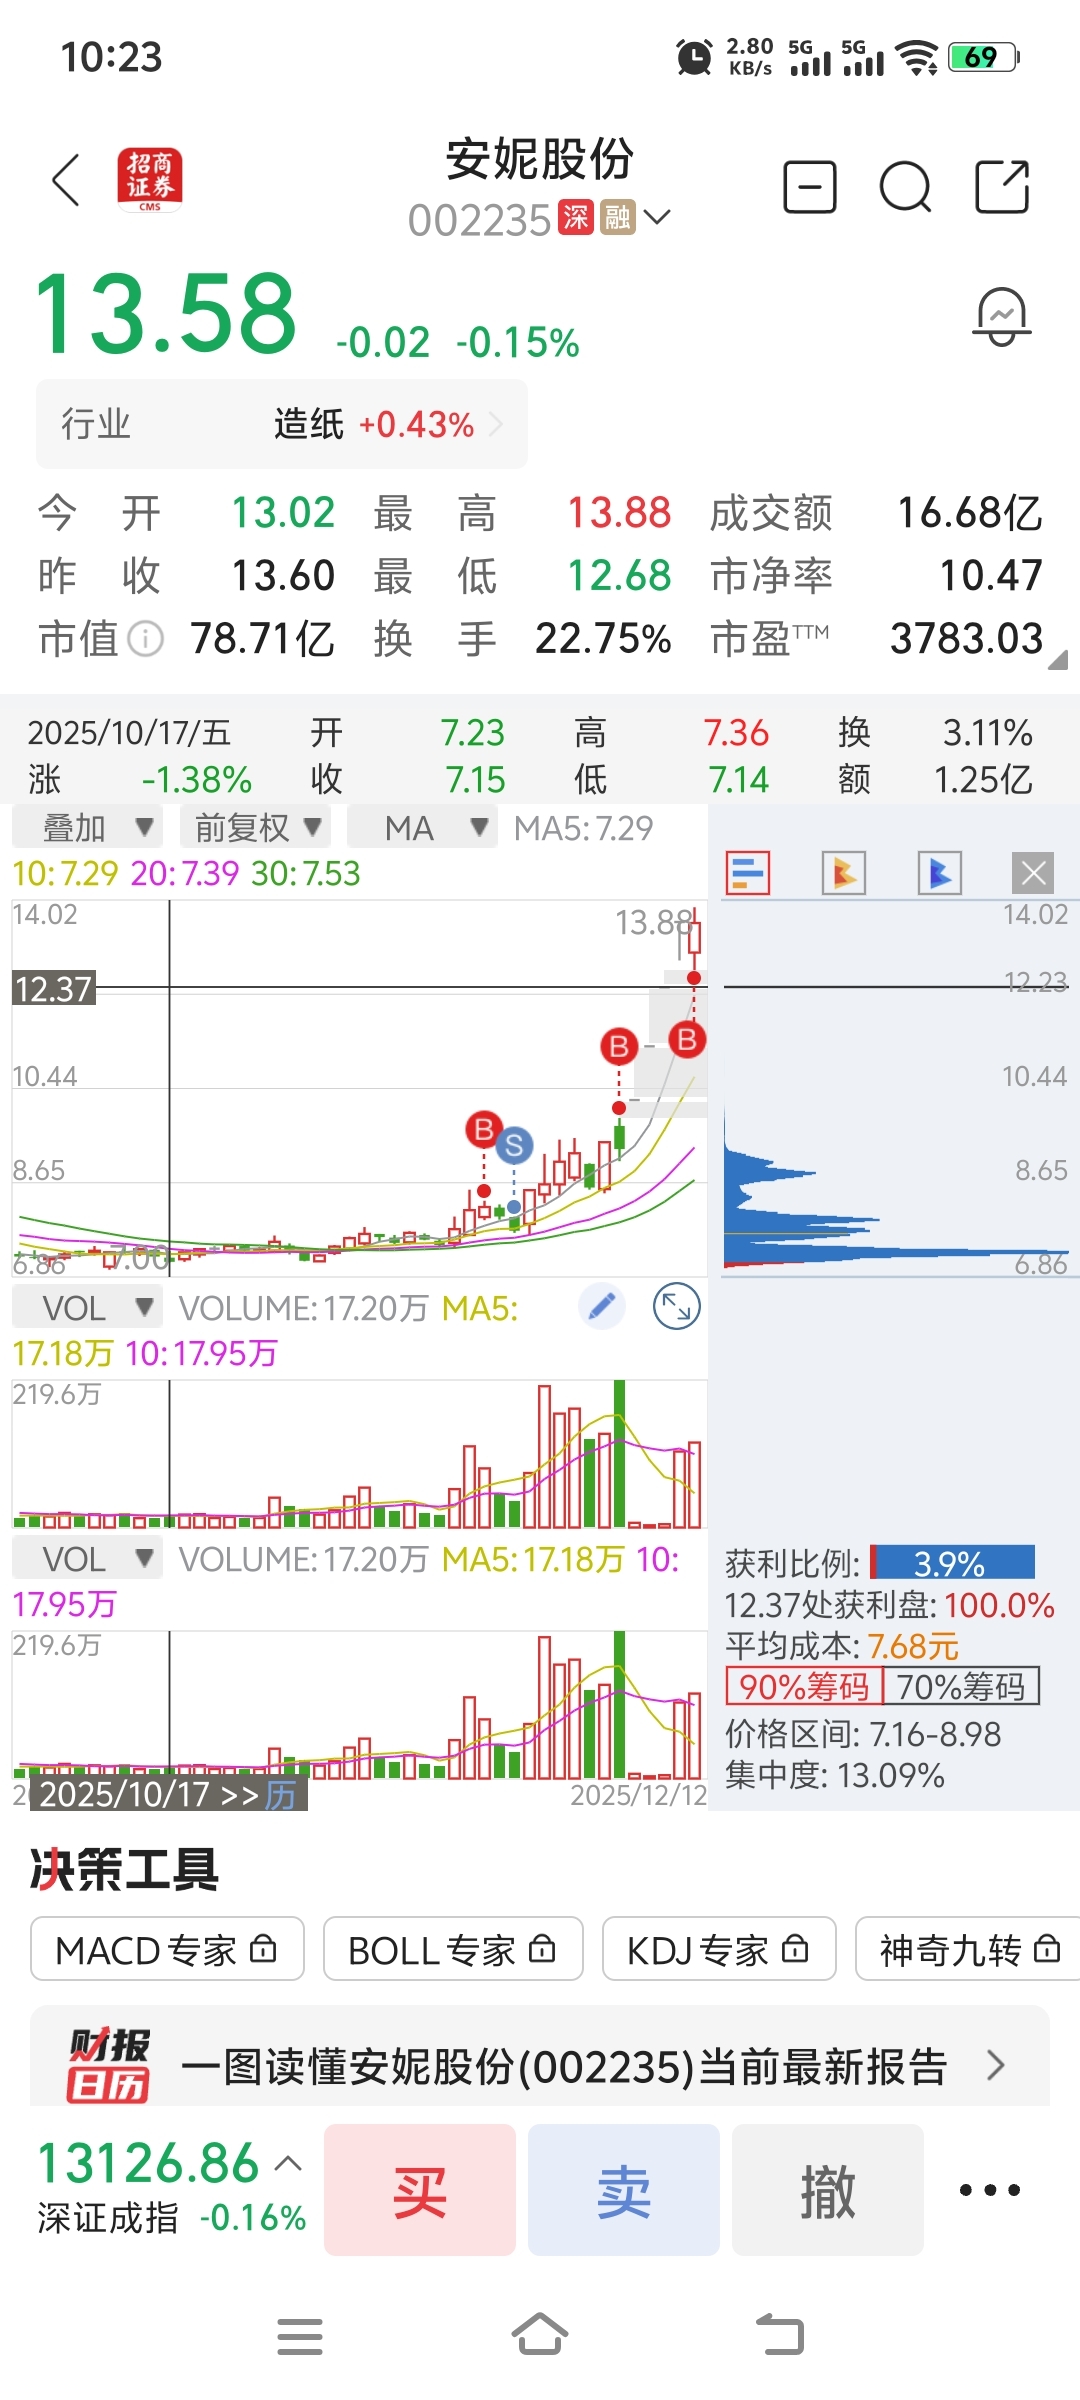
Task: Tap the 获利比例 3.9% bar
Action: click(952, 1563)
